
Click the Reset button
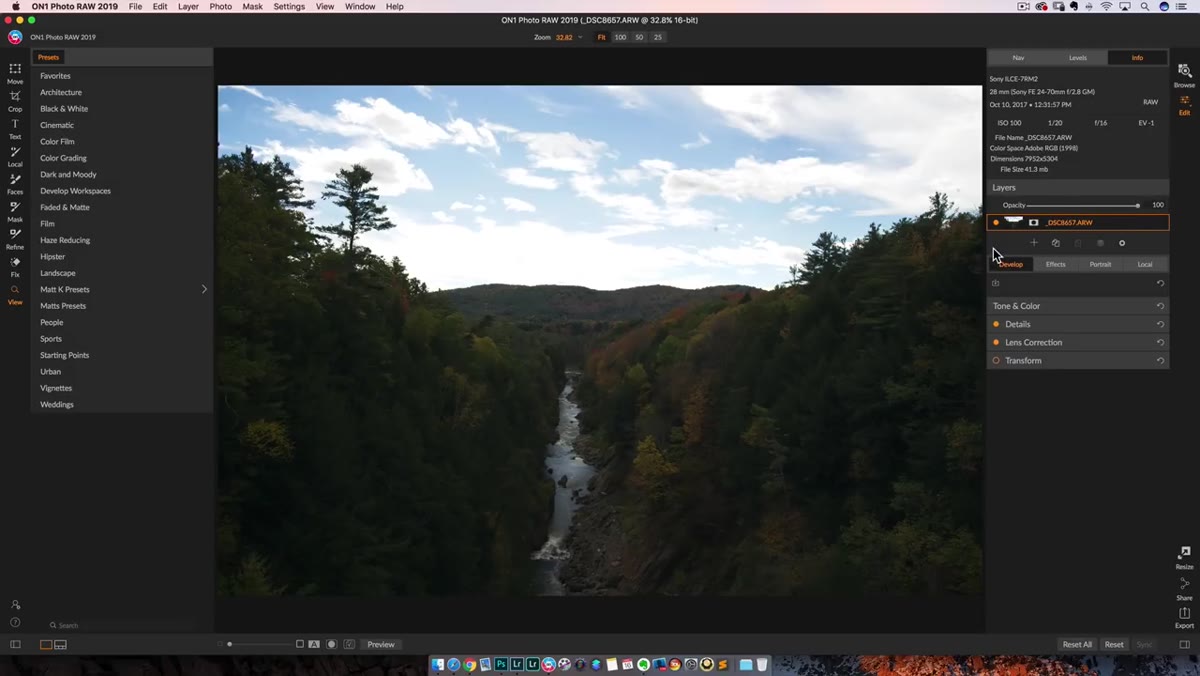coord(1114,645)
